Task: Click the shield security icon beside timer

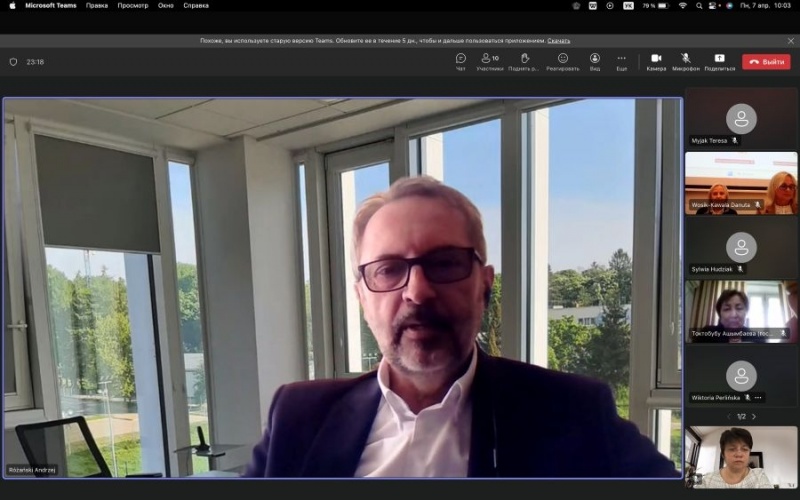Action: [x=13, y=62]
